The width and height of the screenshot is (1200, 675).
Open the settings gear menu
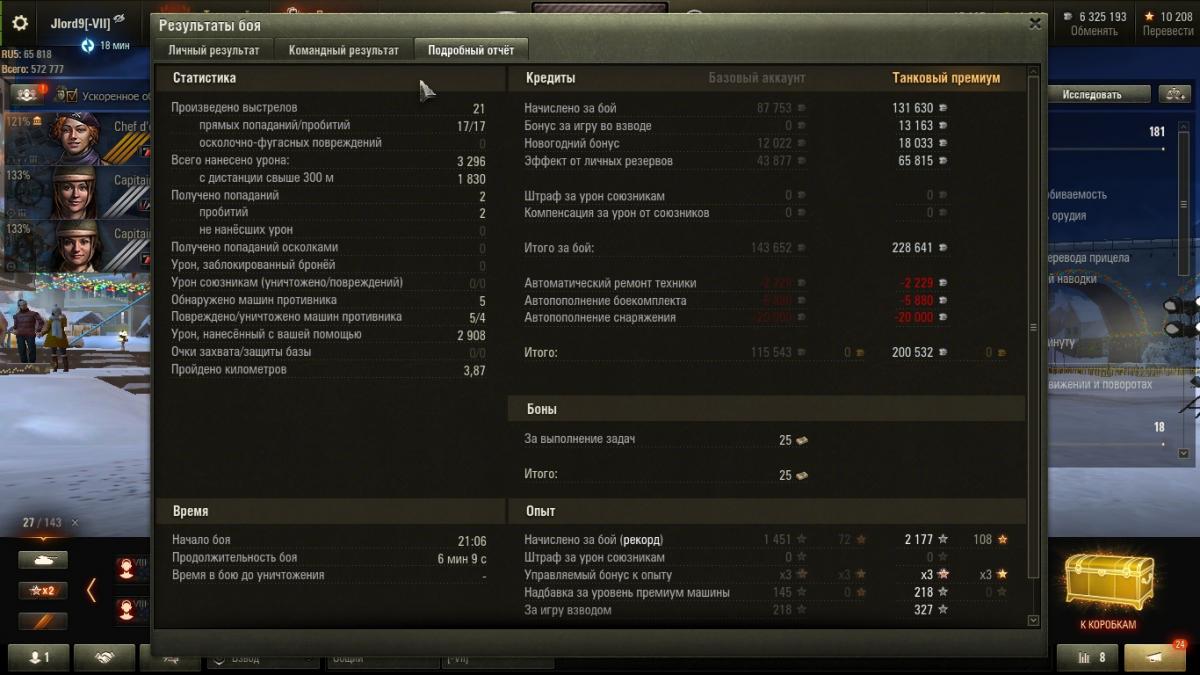[x=19, y=23]
